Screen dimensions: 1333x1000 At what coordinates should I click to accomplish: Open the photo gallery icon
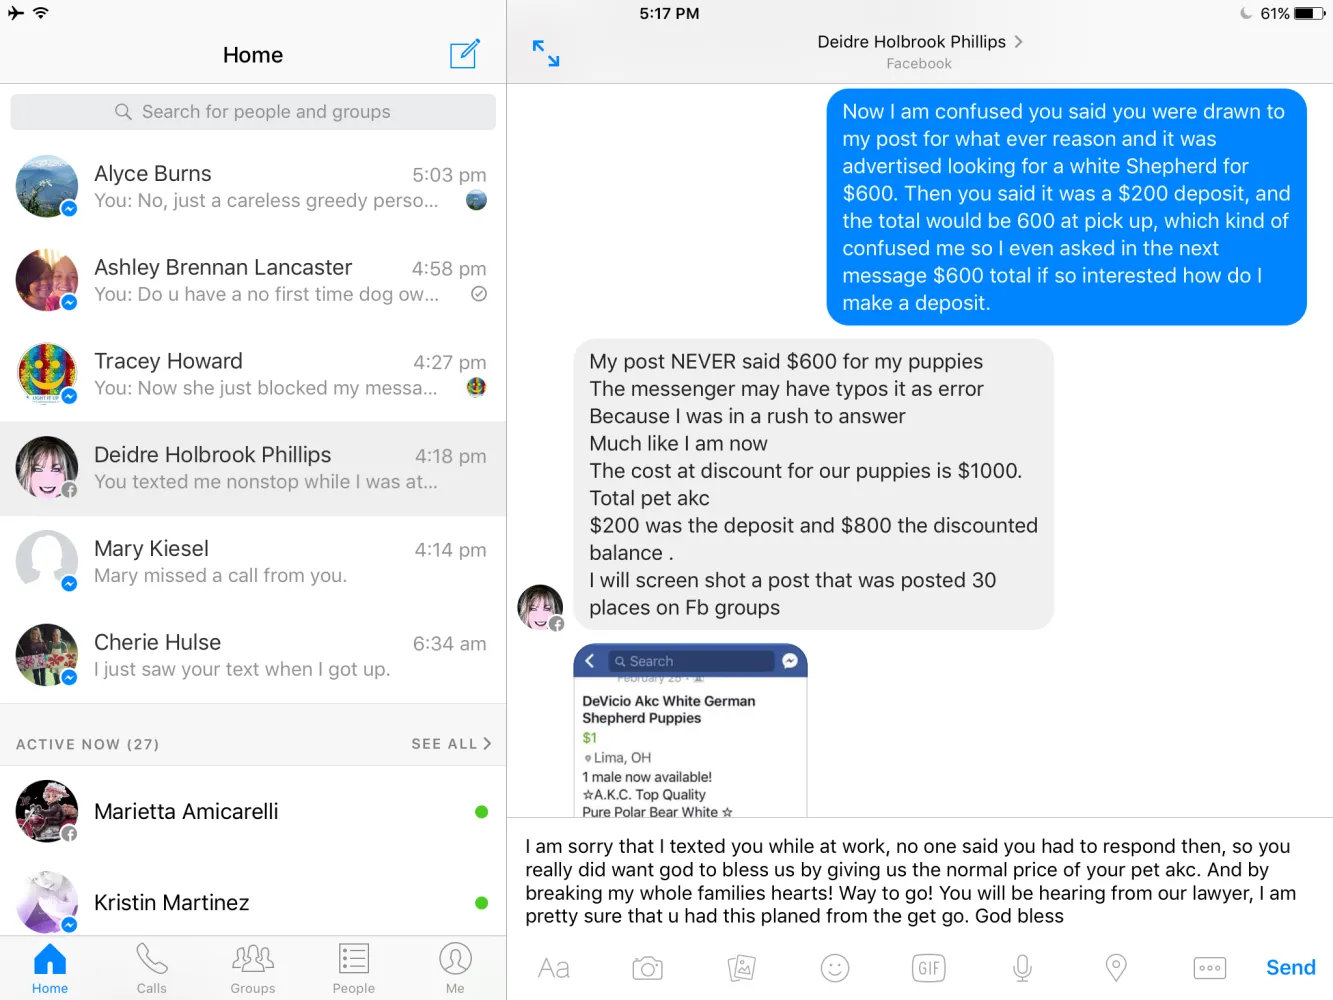[x=741, y=968]
